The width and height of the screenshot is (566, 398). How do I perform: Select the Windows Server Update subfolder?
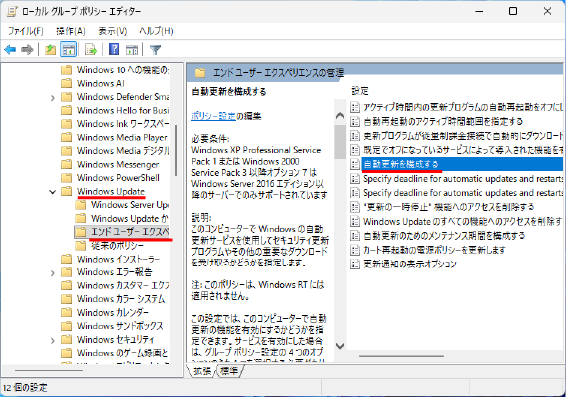tap(130, 205)
